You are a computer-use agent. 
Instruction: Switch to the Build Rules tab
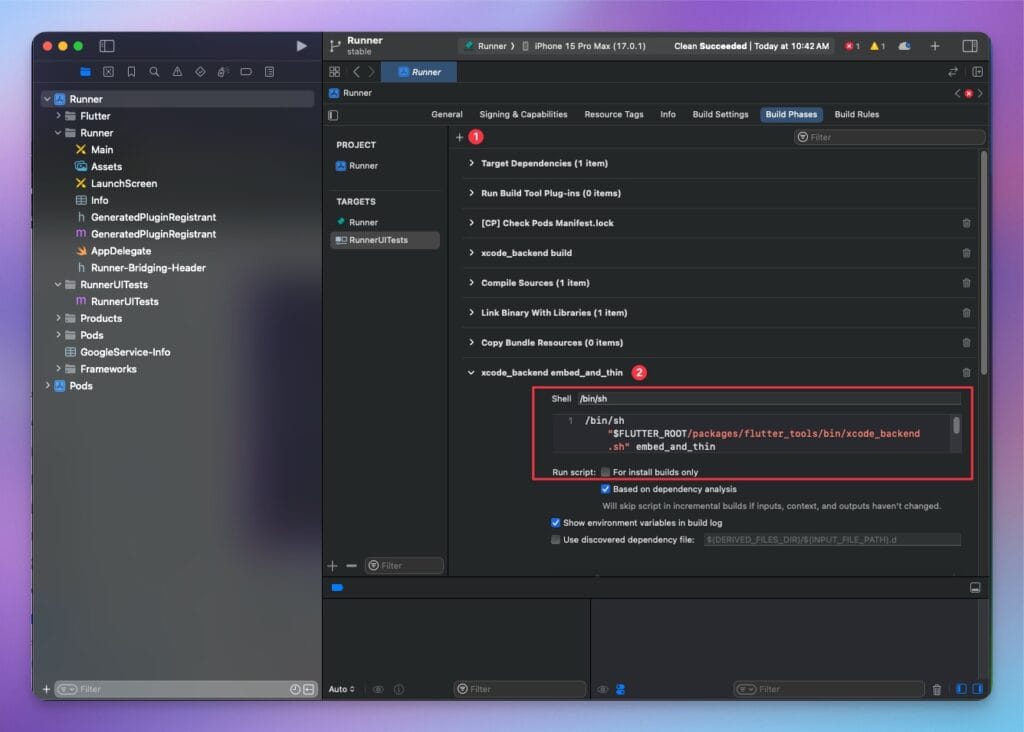[x=857, y=114]
